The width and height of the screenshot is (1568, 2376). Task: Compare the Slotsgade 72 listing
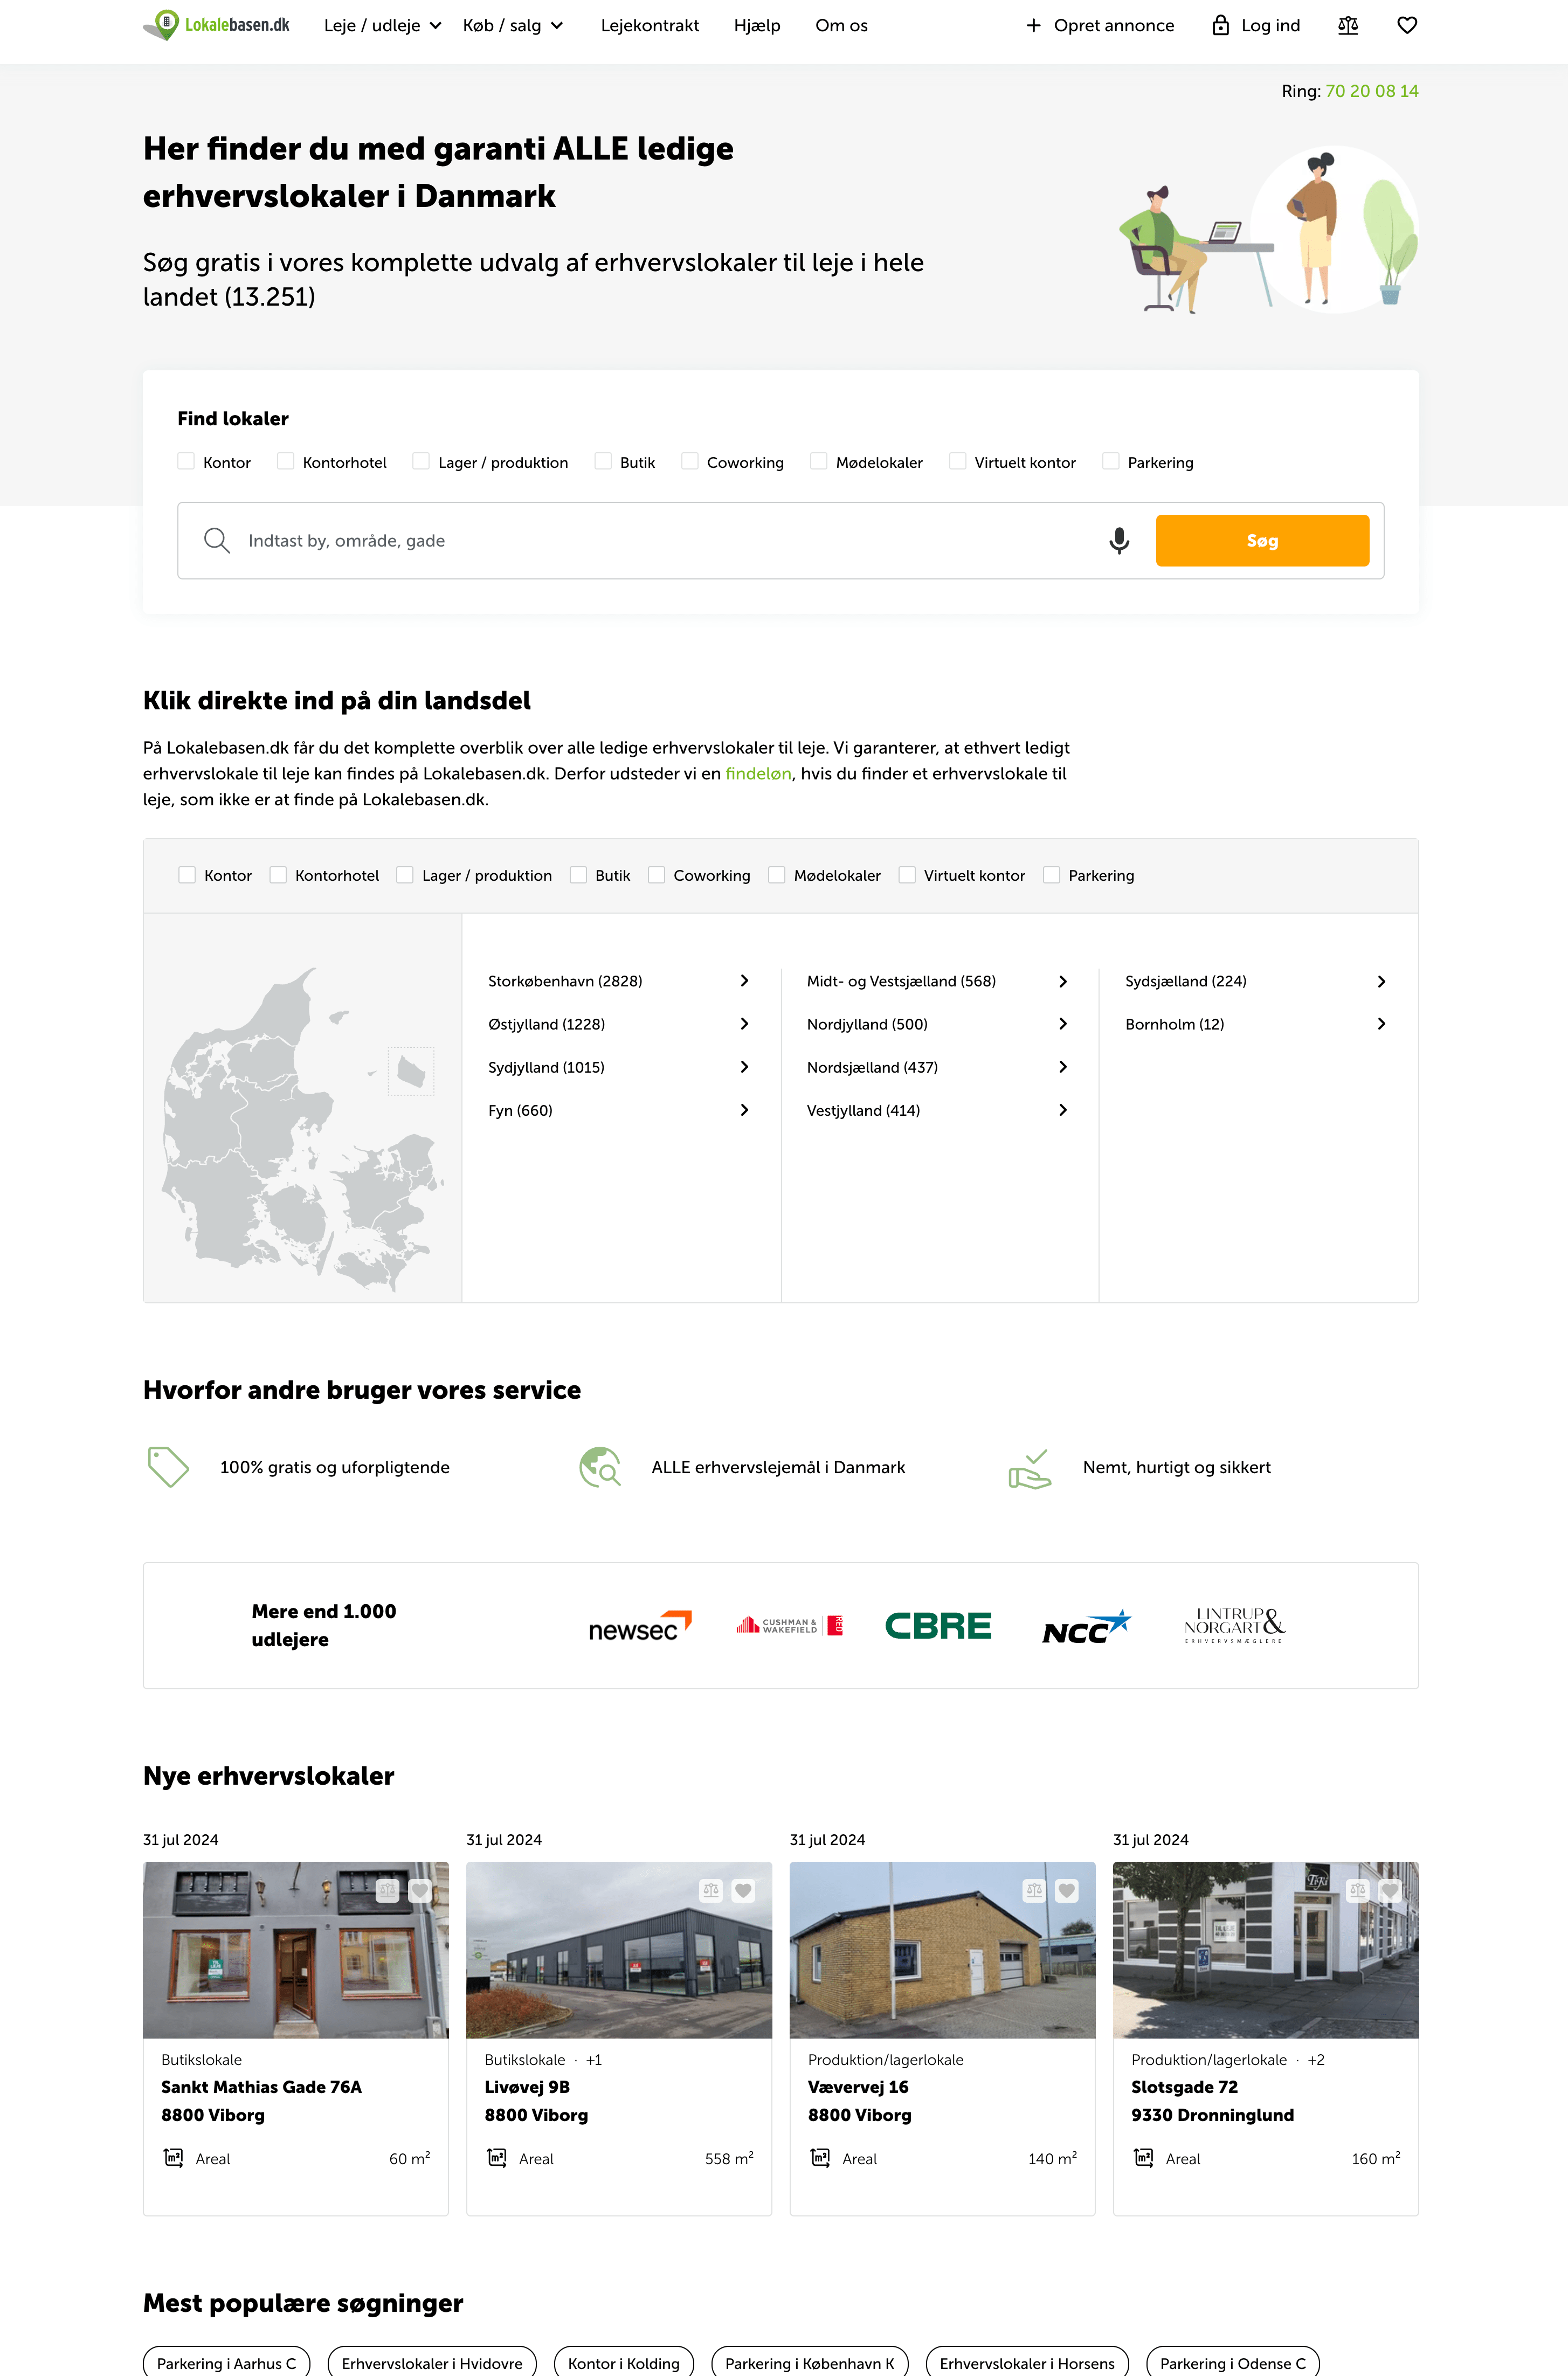tap(1358, 1891)
